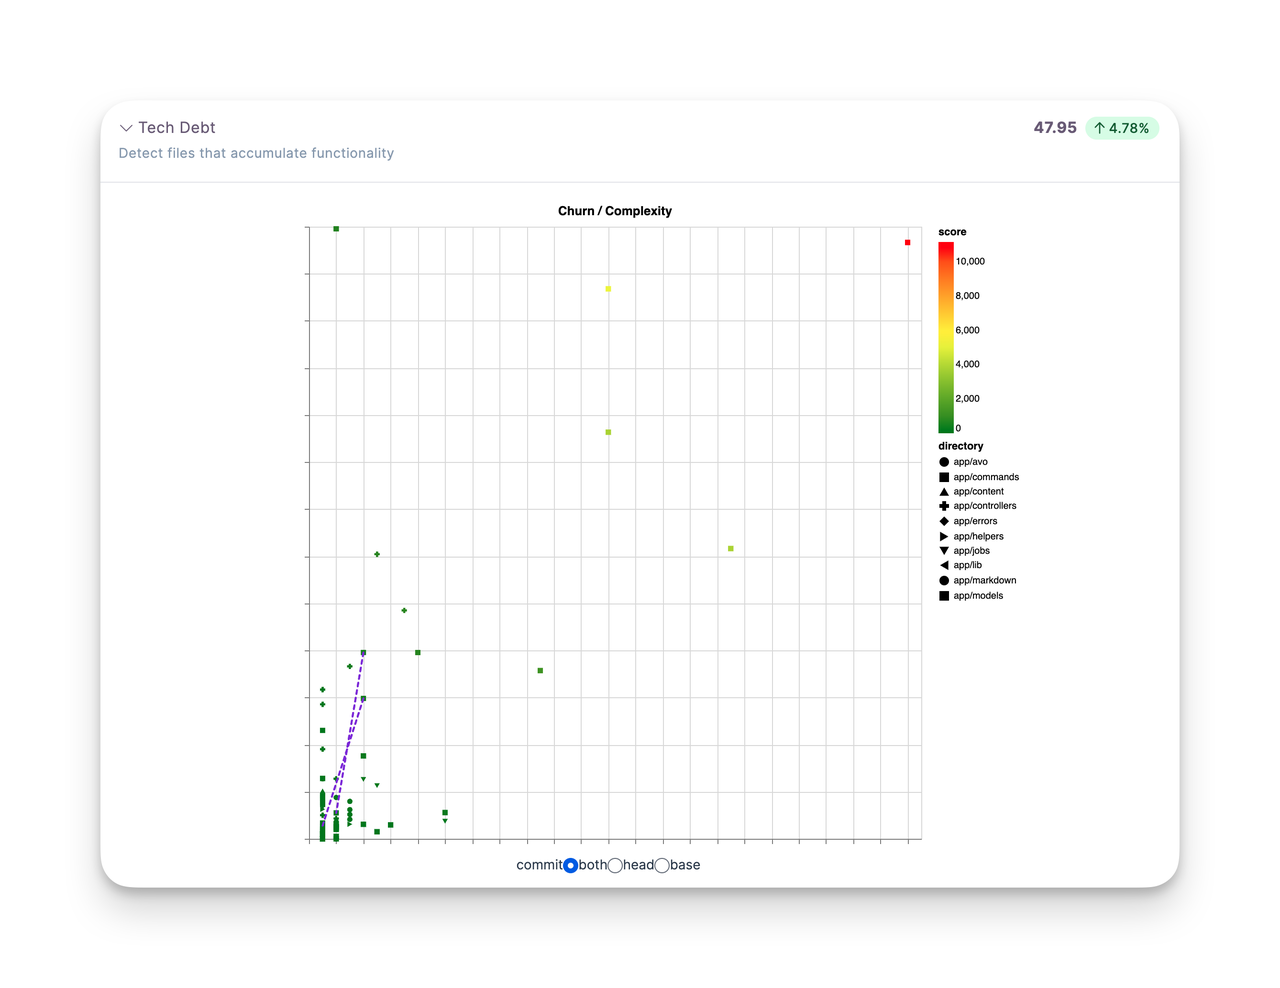Click the 47.95 score value

[x=1055, y=128]
